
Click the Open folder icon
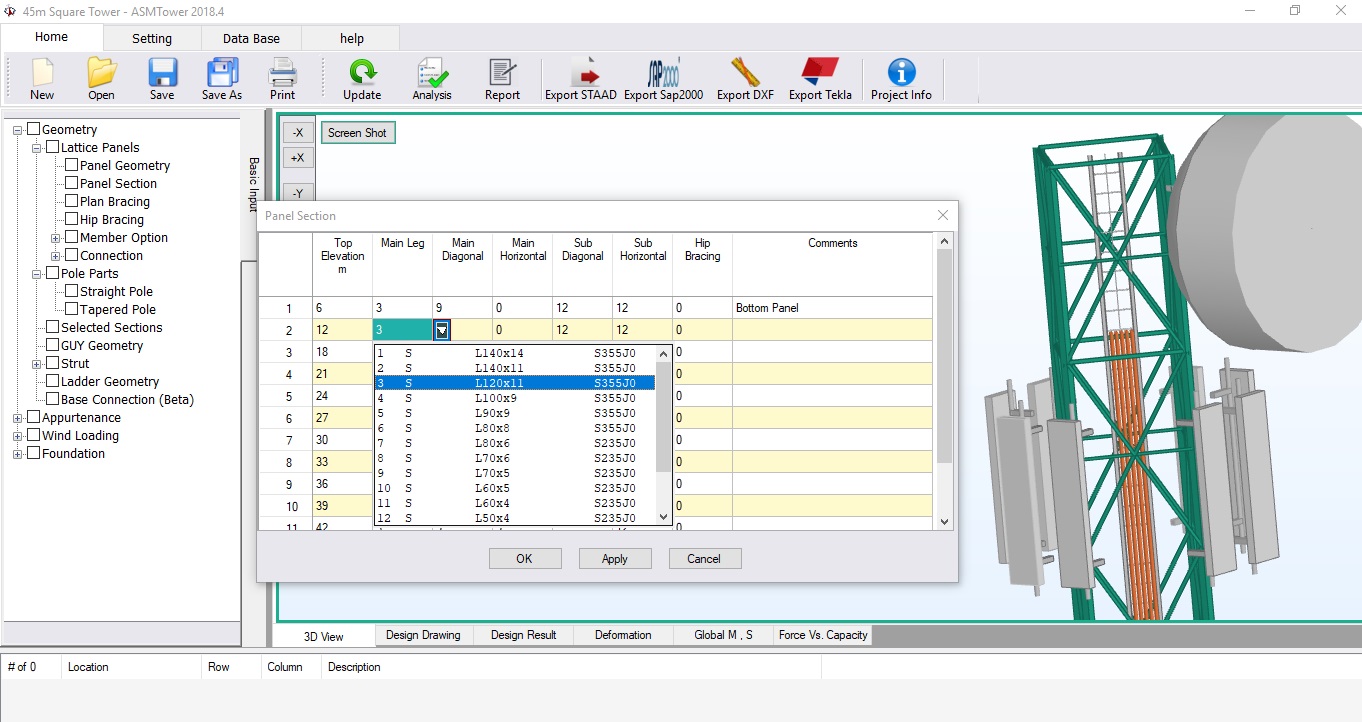[101, 79]
